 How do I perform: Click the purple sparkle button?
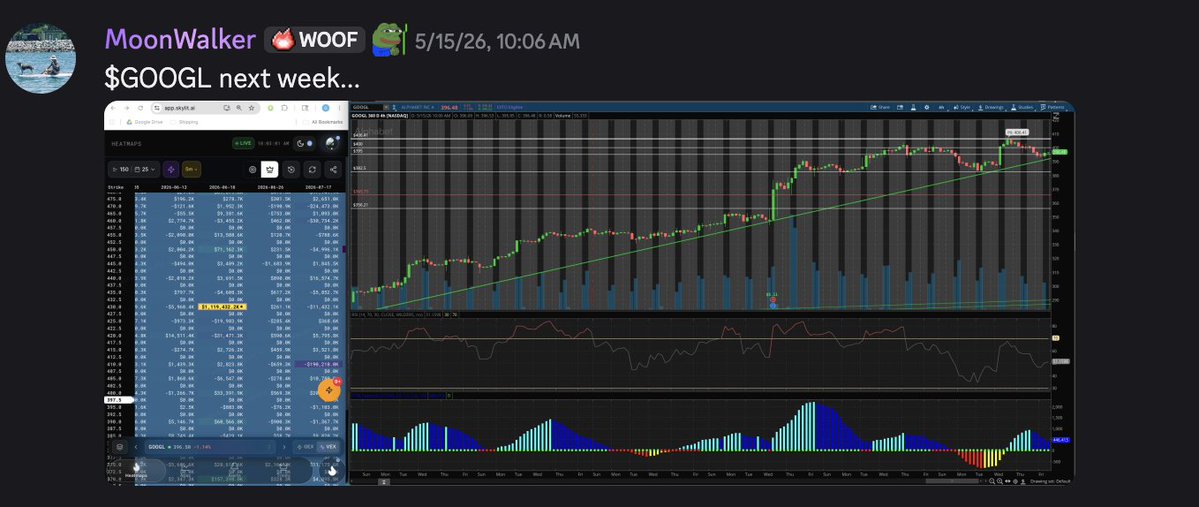(171, 170)
